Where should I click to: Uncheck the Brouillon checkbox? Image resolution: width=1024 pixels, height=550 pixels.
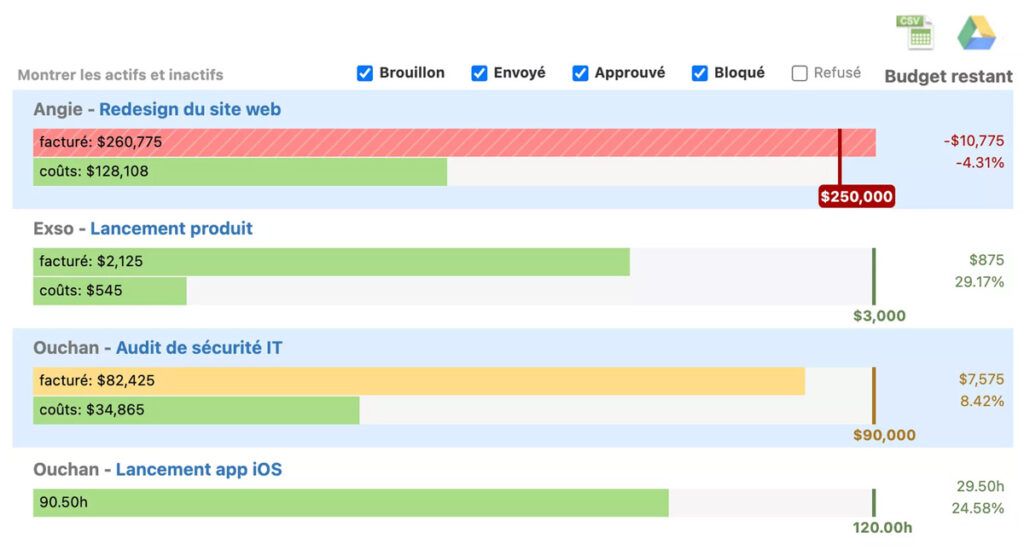point(365,73)
